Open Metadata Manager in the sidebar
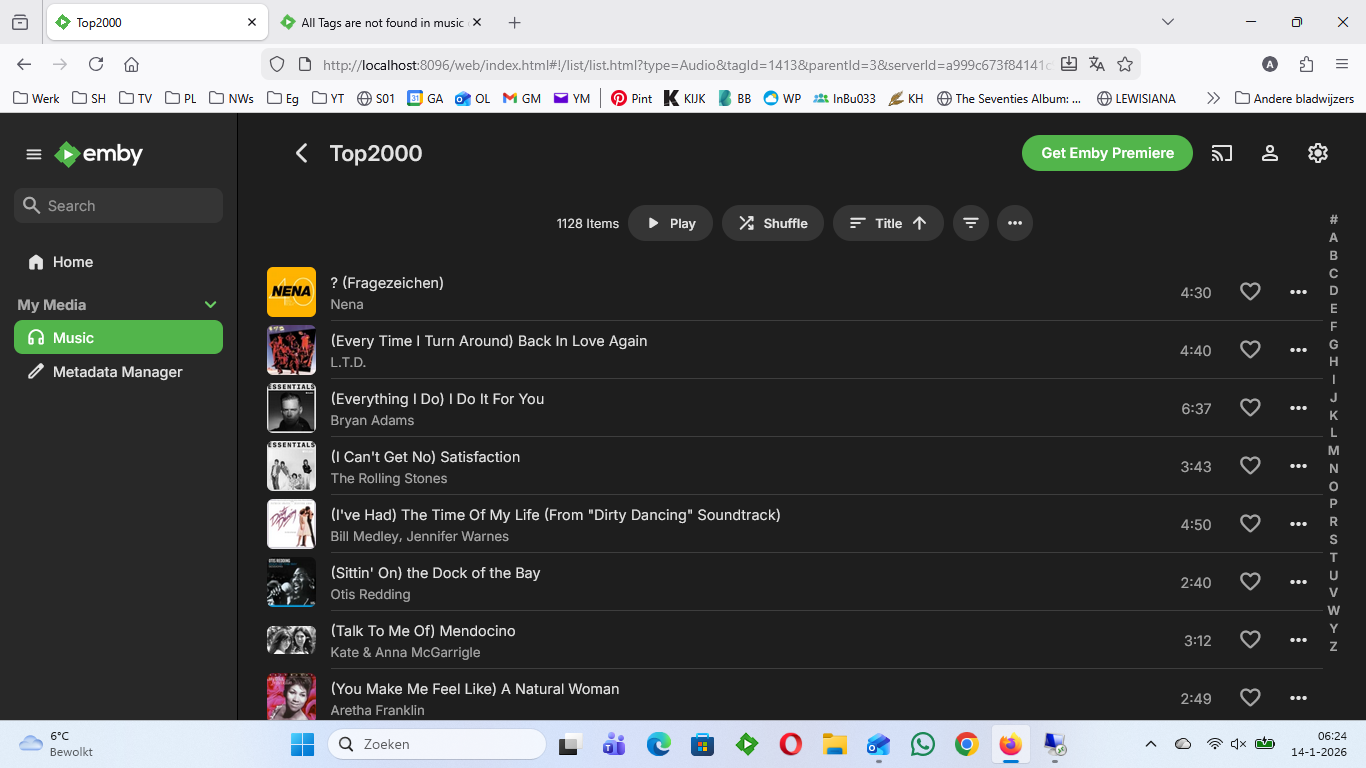 click(118, 372)
